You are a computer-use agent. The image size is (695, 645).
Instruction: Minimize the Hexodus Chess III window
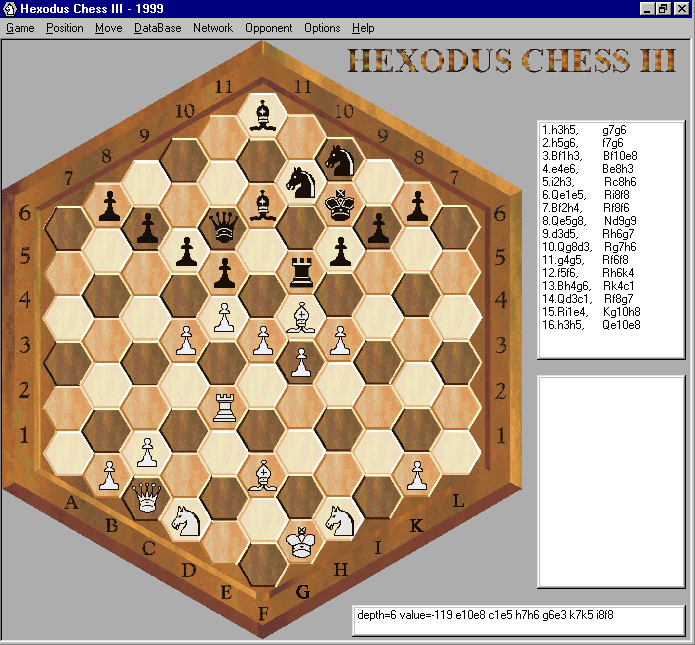pyautogui.click(x=648, y=9)
